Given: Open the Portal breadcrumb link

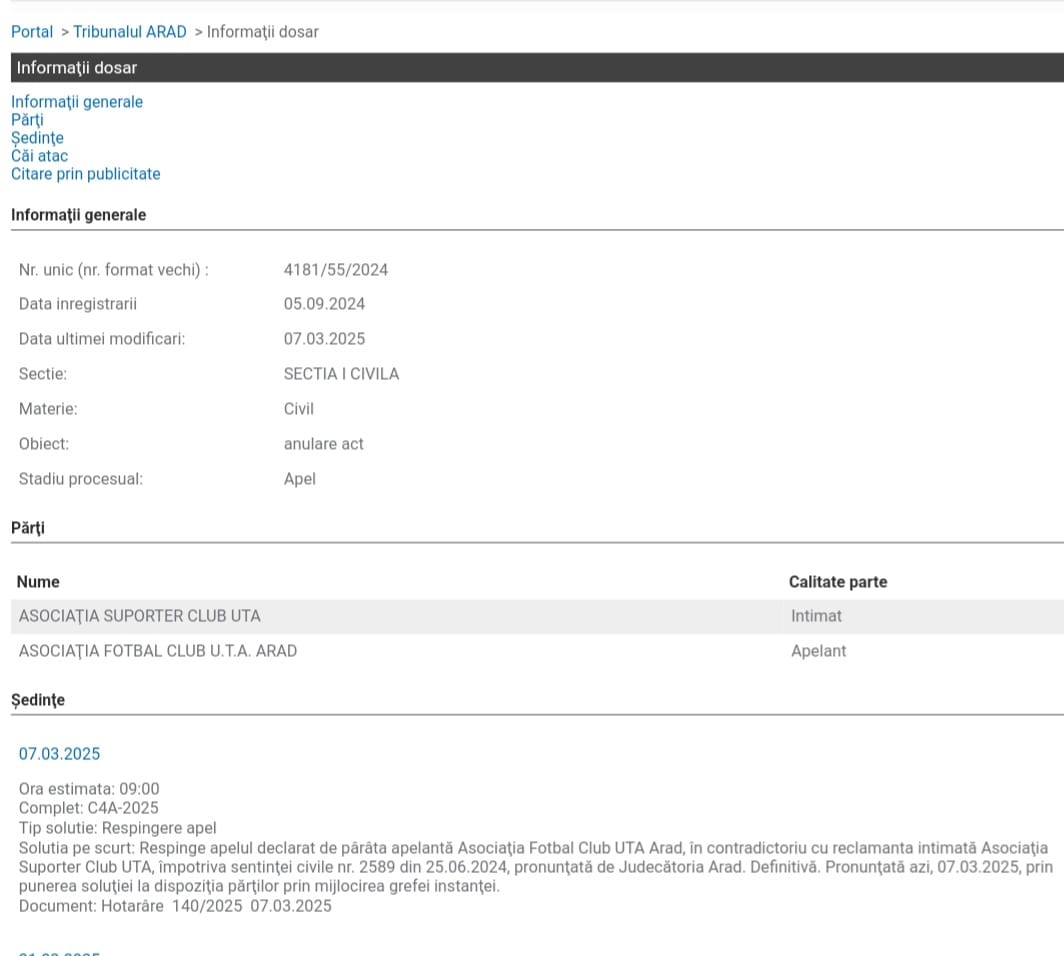Looking at the screenshot, I should click(32, 32).
